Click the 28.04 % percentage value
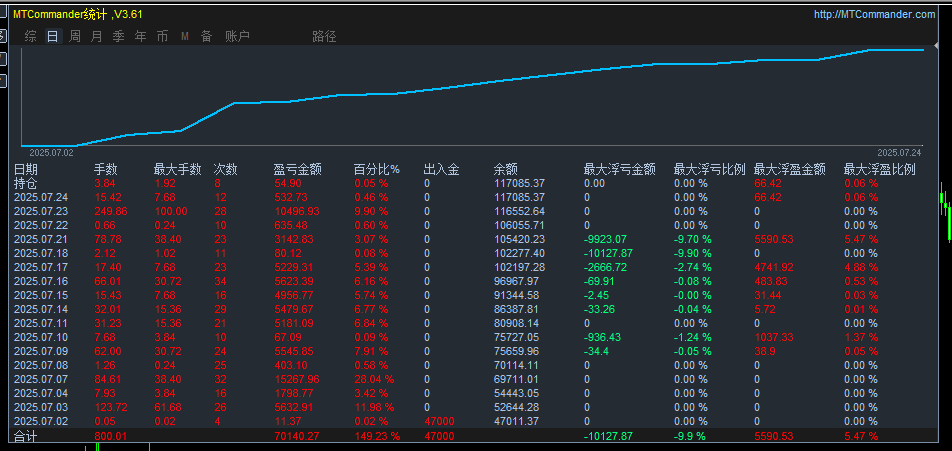The height and width of the screenshot is (451, 952). (x=374, y=379)
